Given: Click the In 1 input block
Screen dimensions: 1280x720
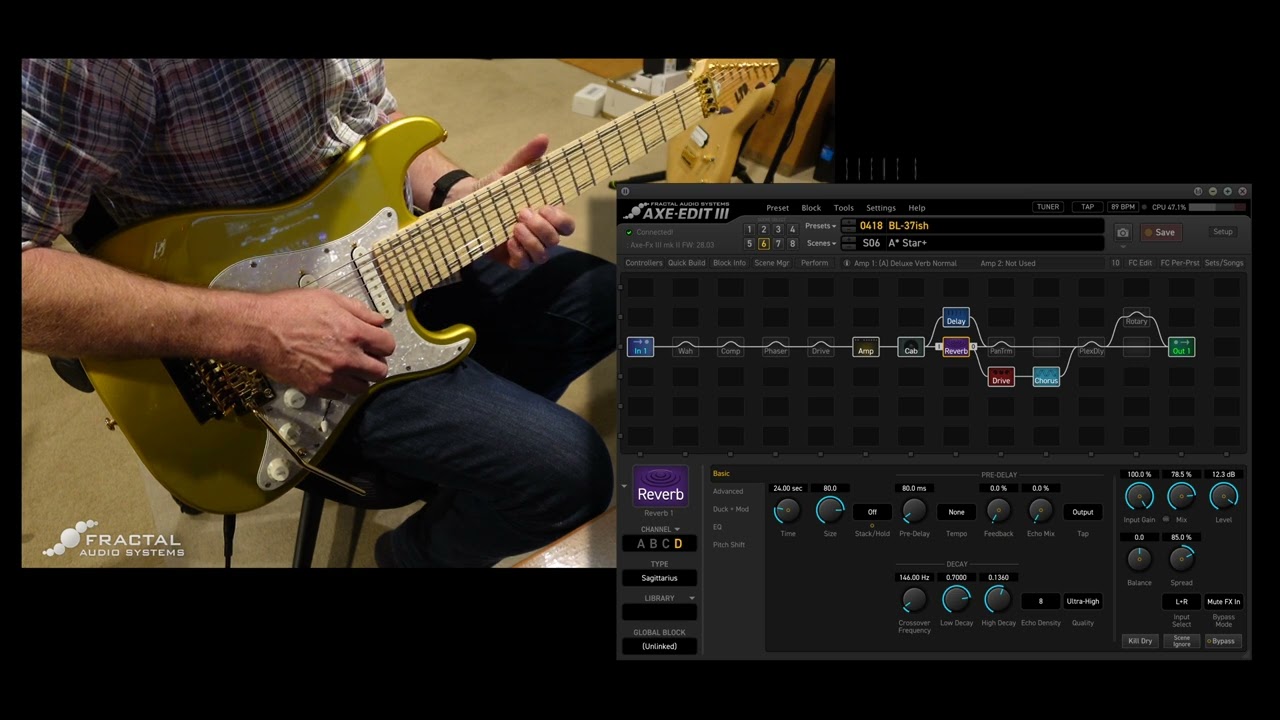Looking at the screenshot, I should pyautogui.click(x=640, y=348).
